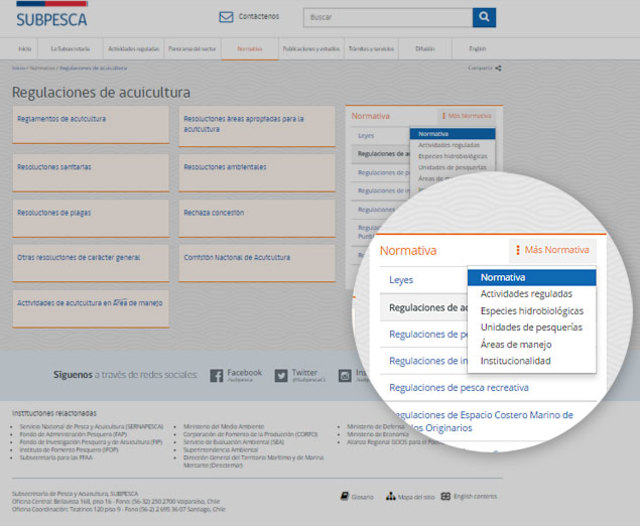
Task: Select the Normativa tab in the top navigation
Action: pos(250,49)
